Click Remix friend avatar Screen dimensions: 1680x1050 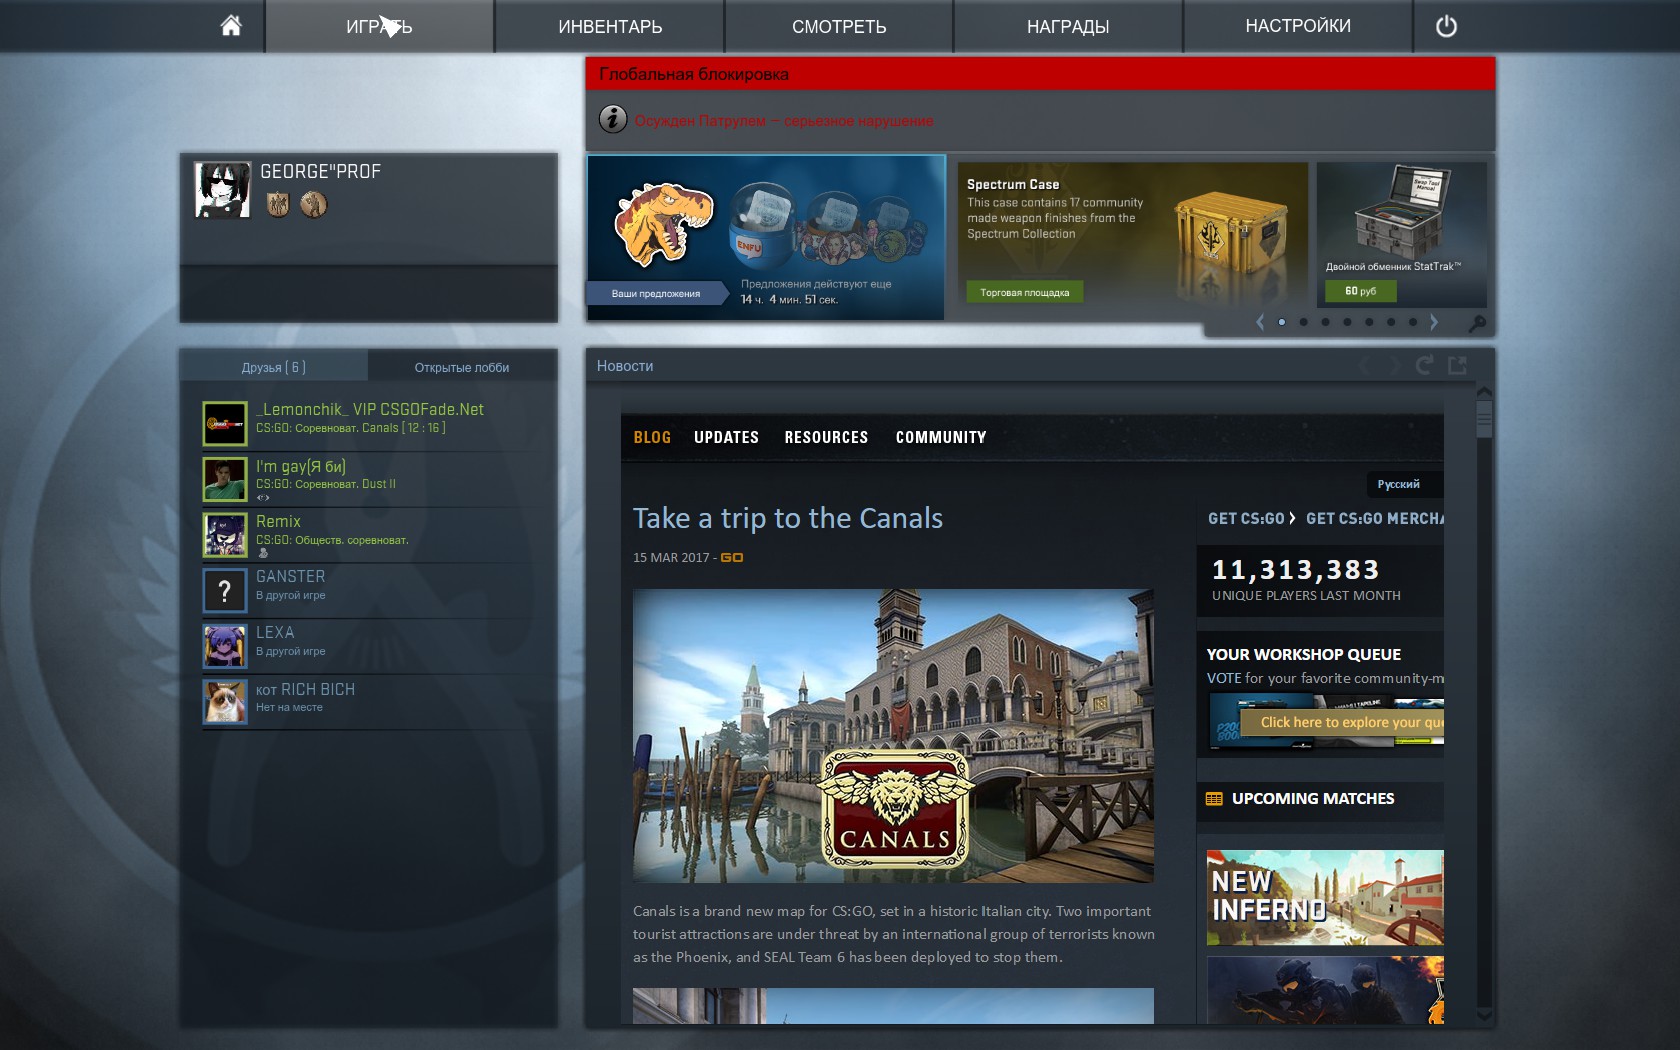(225, 535)
